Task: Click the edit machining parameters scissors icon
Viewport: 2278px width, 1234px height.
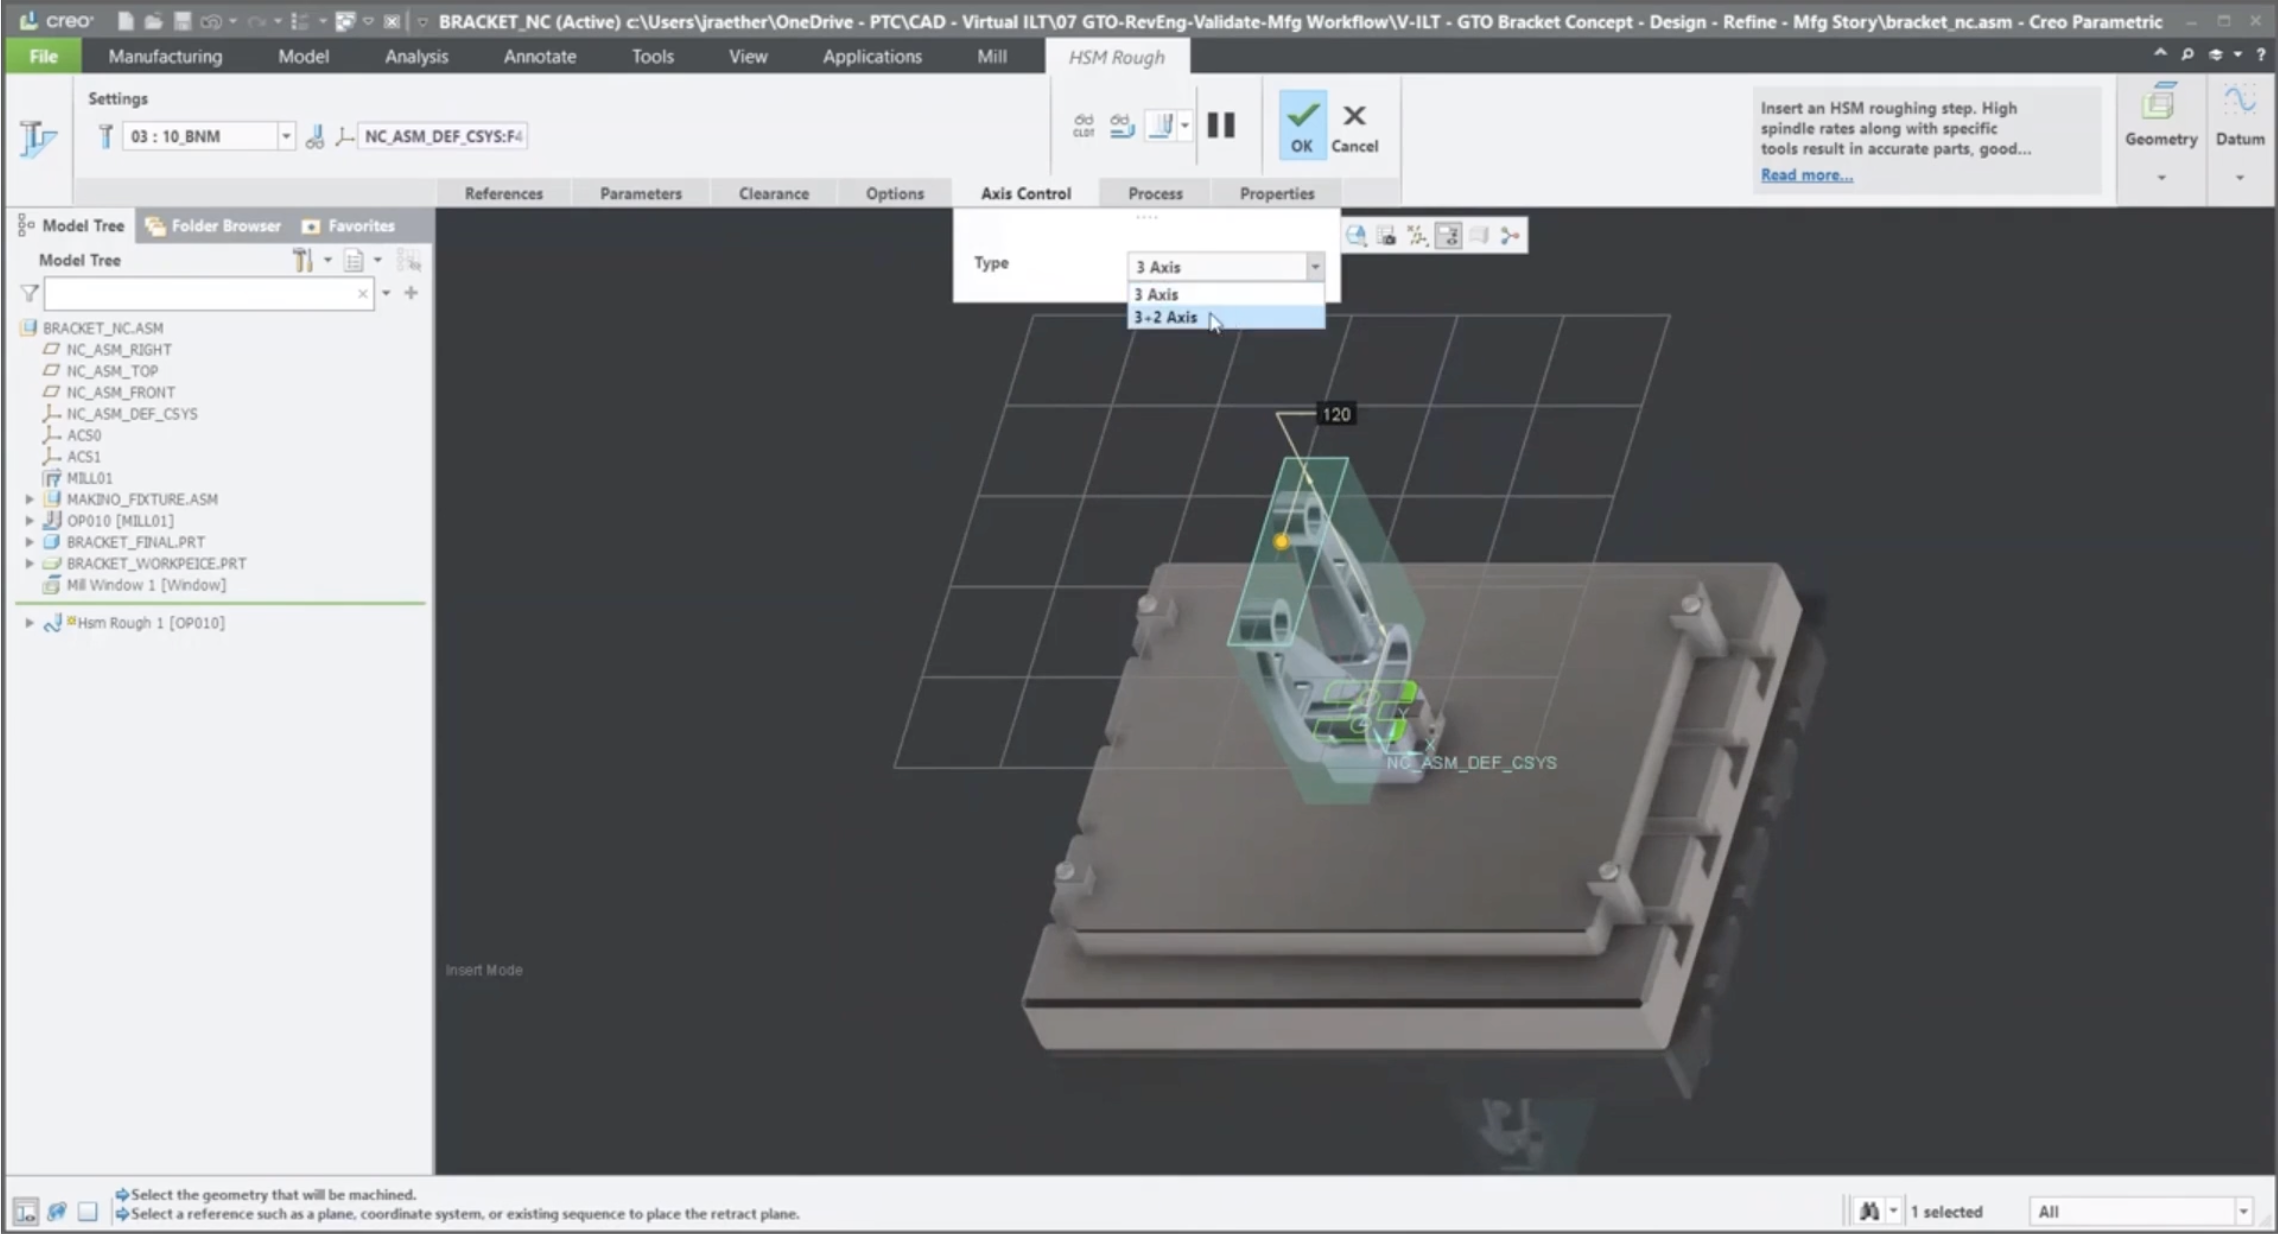Action: [x=315, y=136]
